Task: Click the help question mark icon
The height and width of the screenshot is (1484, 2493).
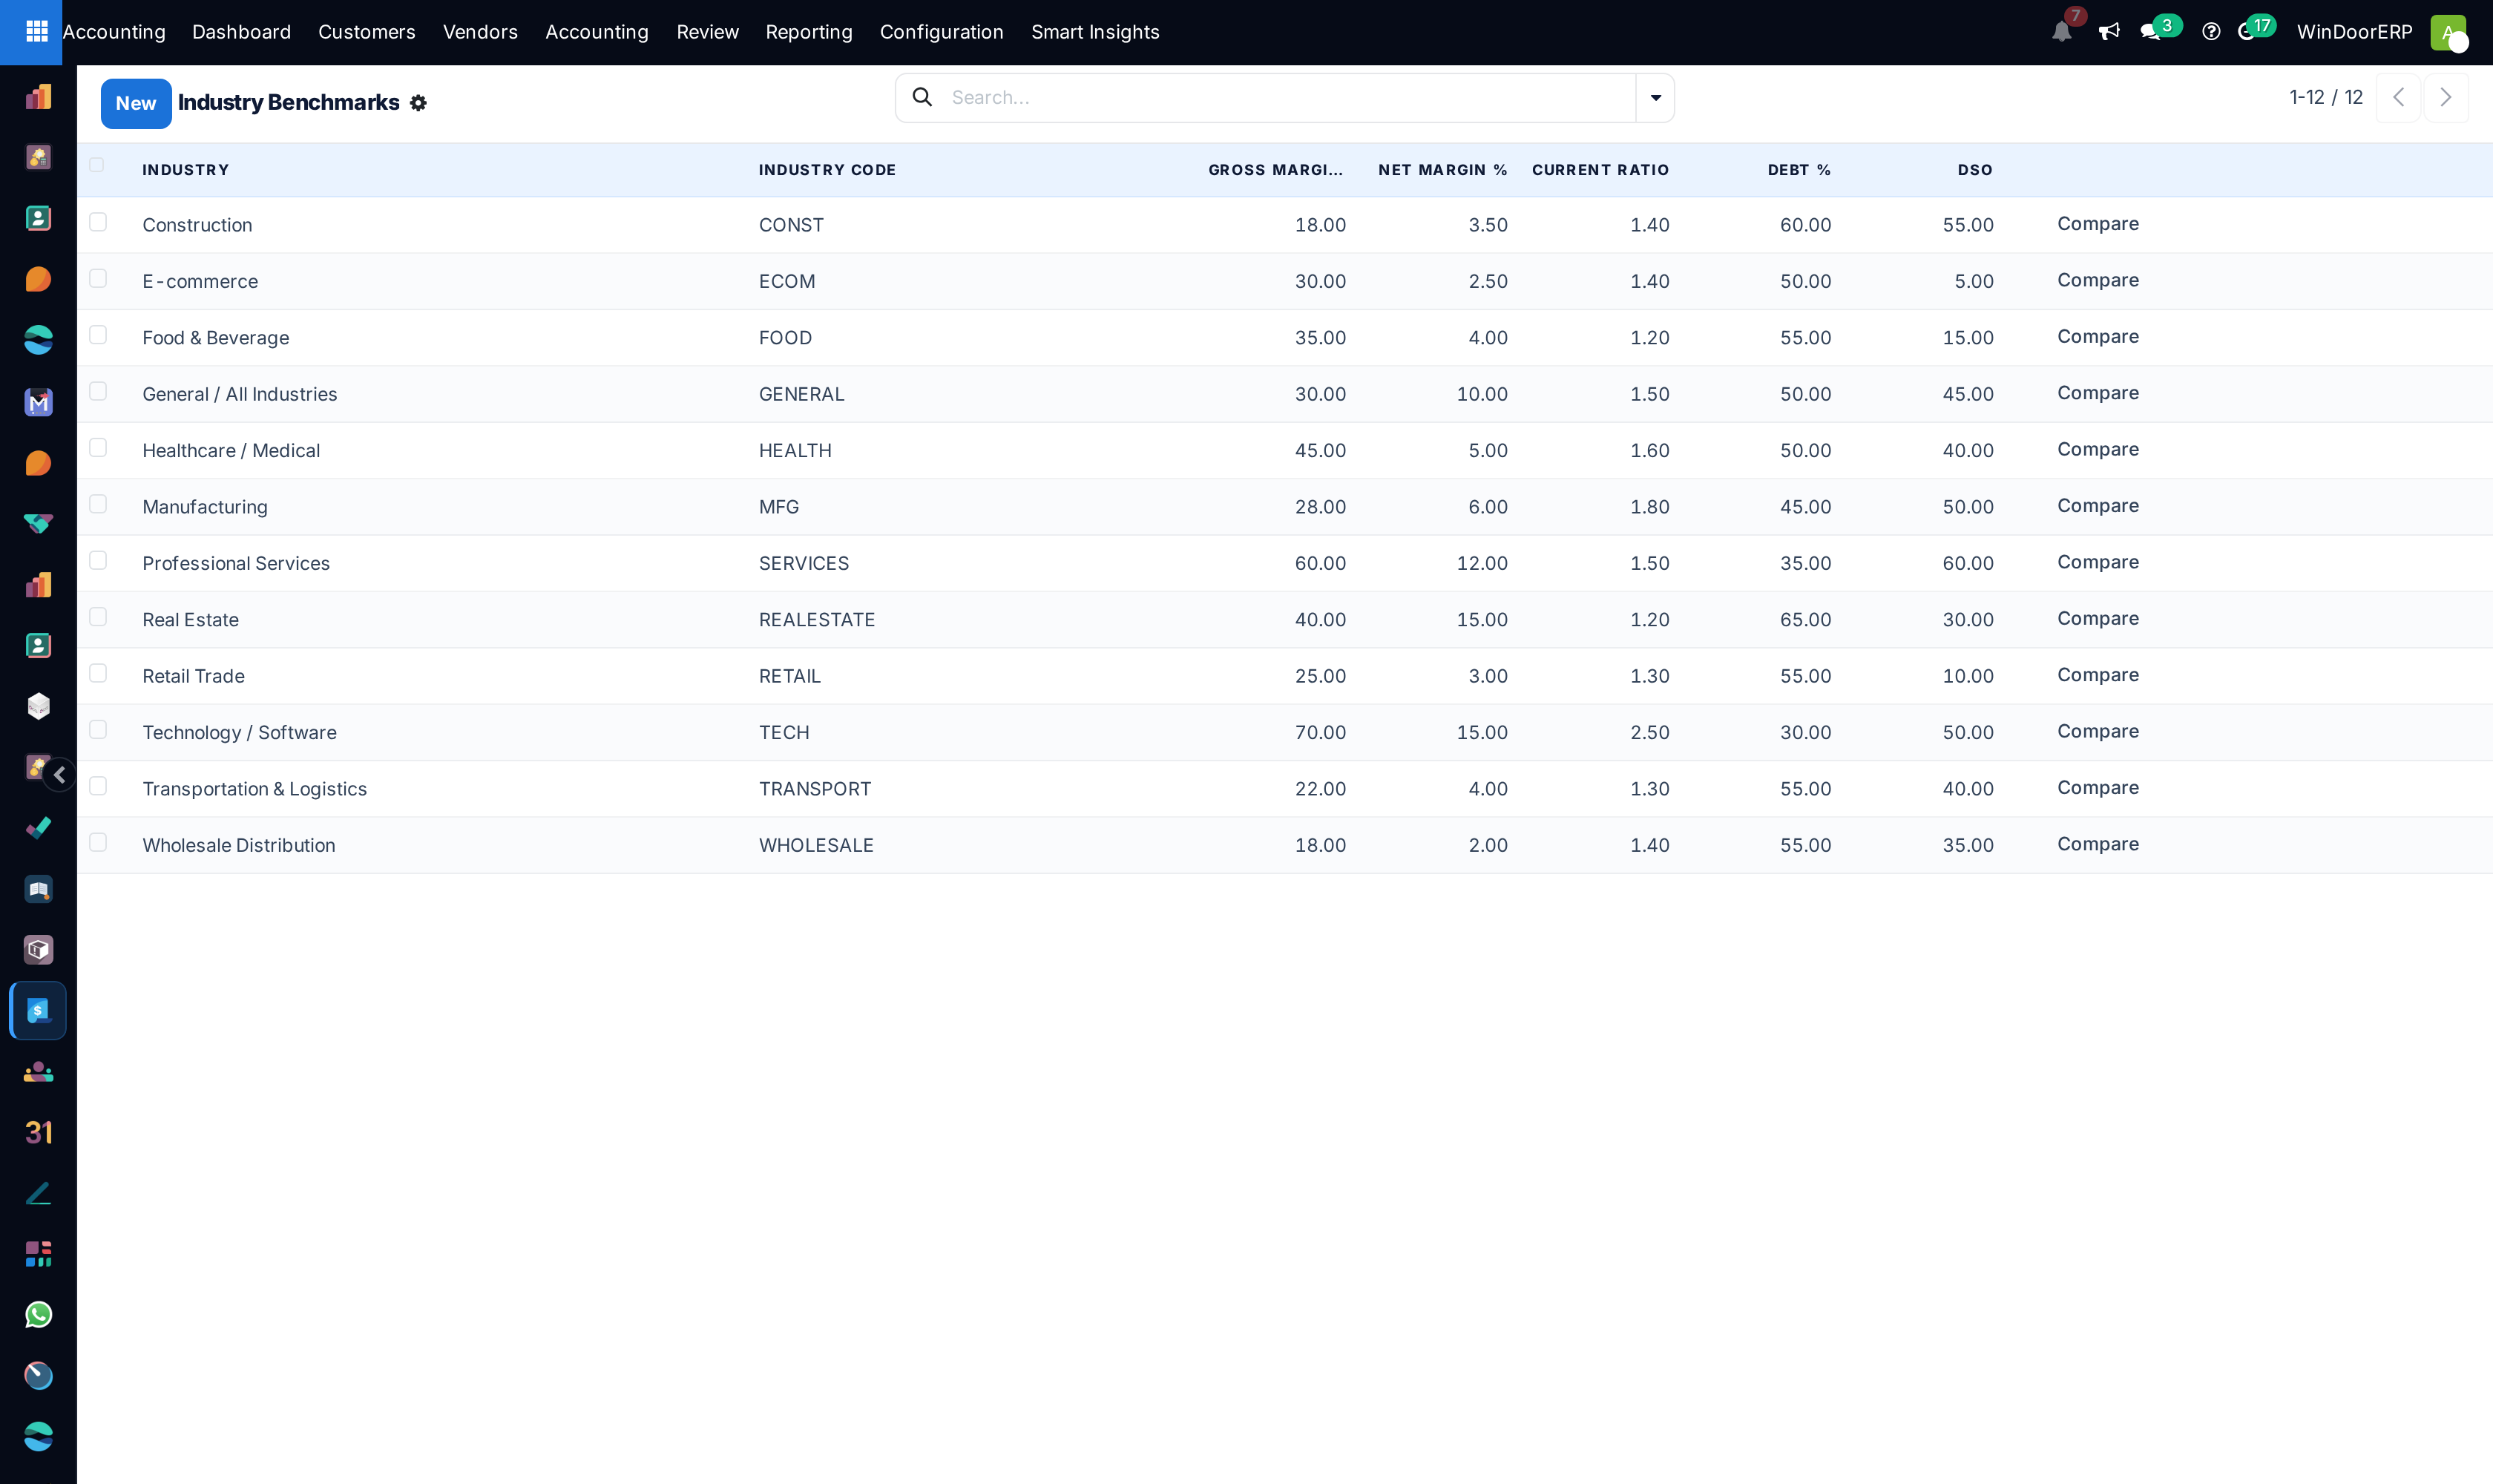Action: (x=2211, y=32)
